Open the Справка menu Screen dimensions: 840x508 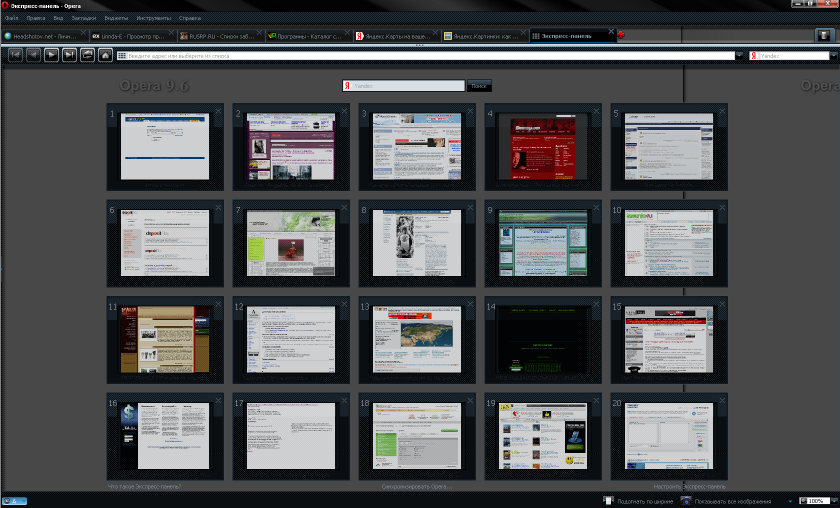(190, 18)
